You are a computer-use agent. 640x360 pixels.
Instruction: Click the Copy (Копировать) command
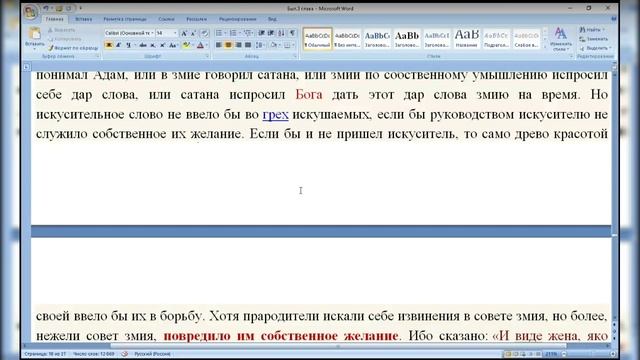64,39
